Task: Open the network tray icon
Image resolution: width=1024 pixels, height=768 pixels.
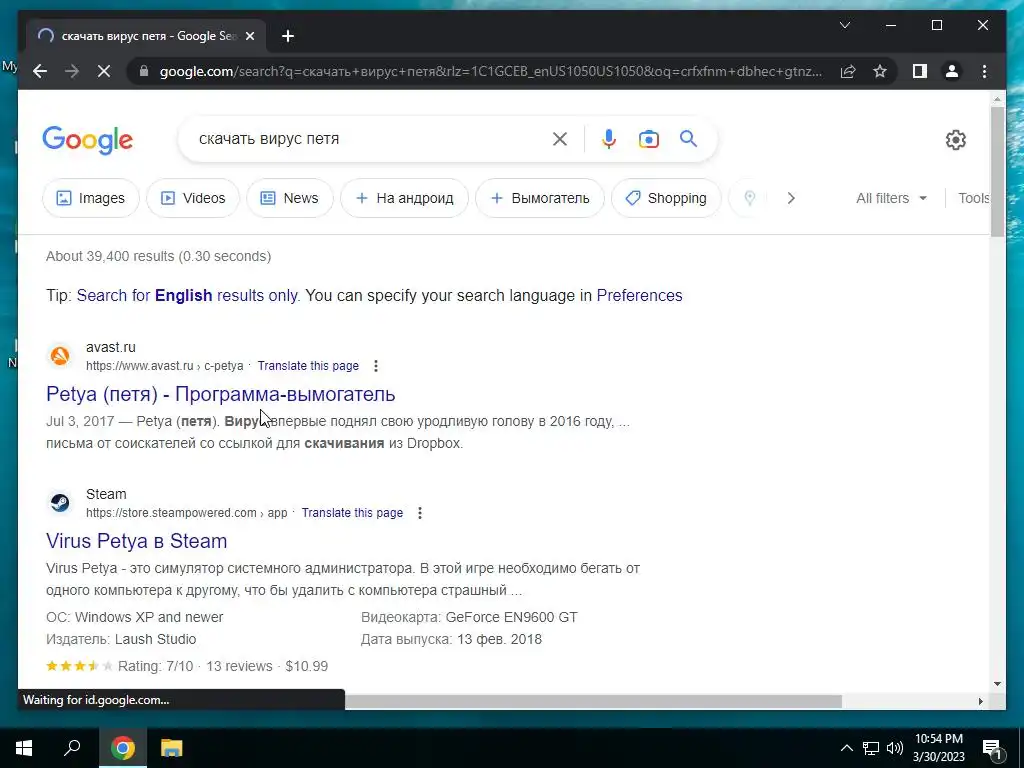Action: click(871, 748)
